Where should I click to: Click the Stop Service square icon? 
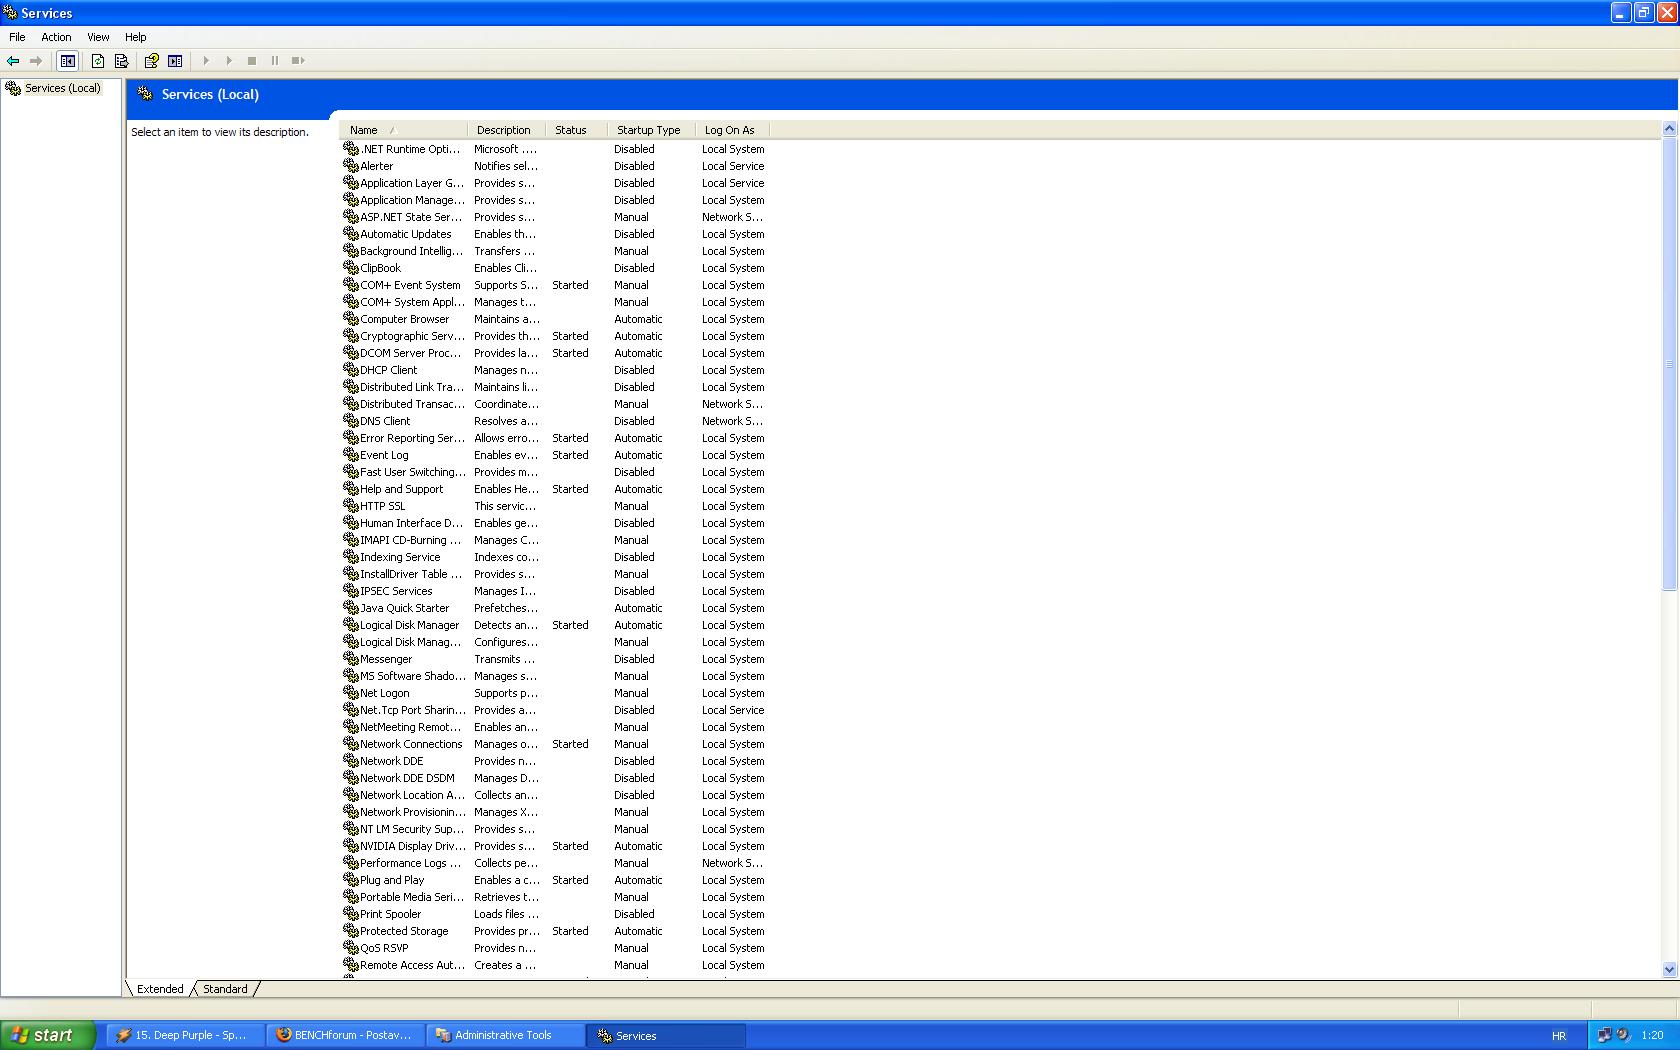pyautogui.click(x=252, y=61)
